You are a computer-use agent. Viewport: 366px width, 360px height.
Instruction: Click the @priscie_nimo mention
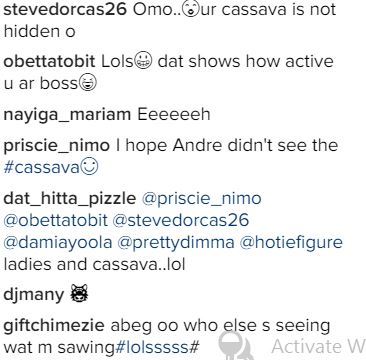(202, 200)
